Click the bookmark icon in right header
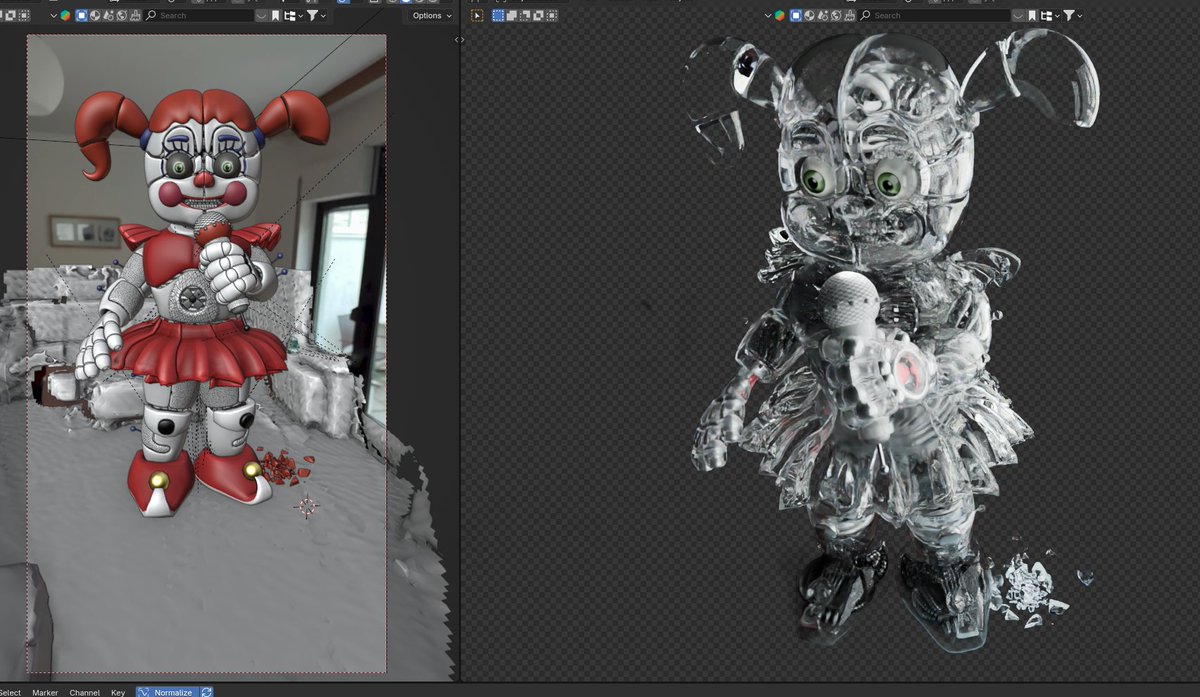 click(x=1032, y=15)
